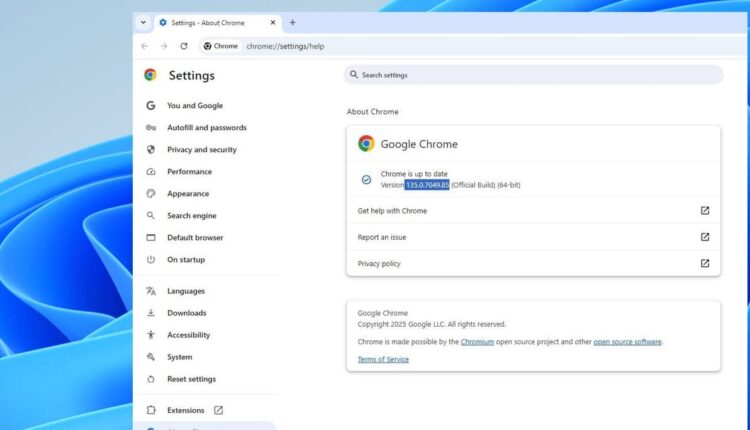Click the external link icon for Report an issue

705,237
